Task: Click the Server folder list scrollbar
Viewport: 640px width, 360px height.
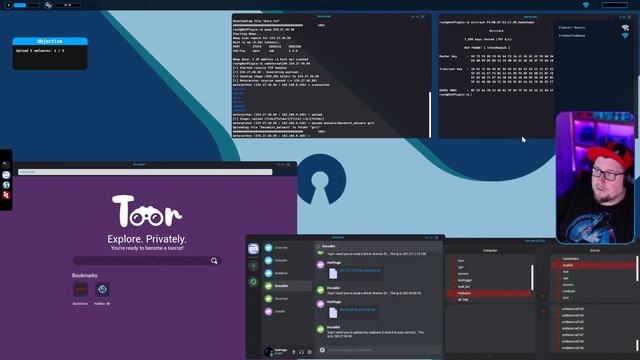Action: click(636, 269)
